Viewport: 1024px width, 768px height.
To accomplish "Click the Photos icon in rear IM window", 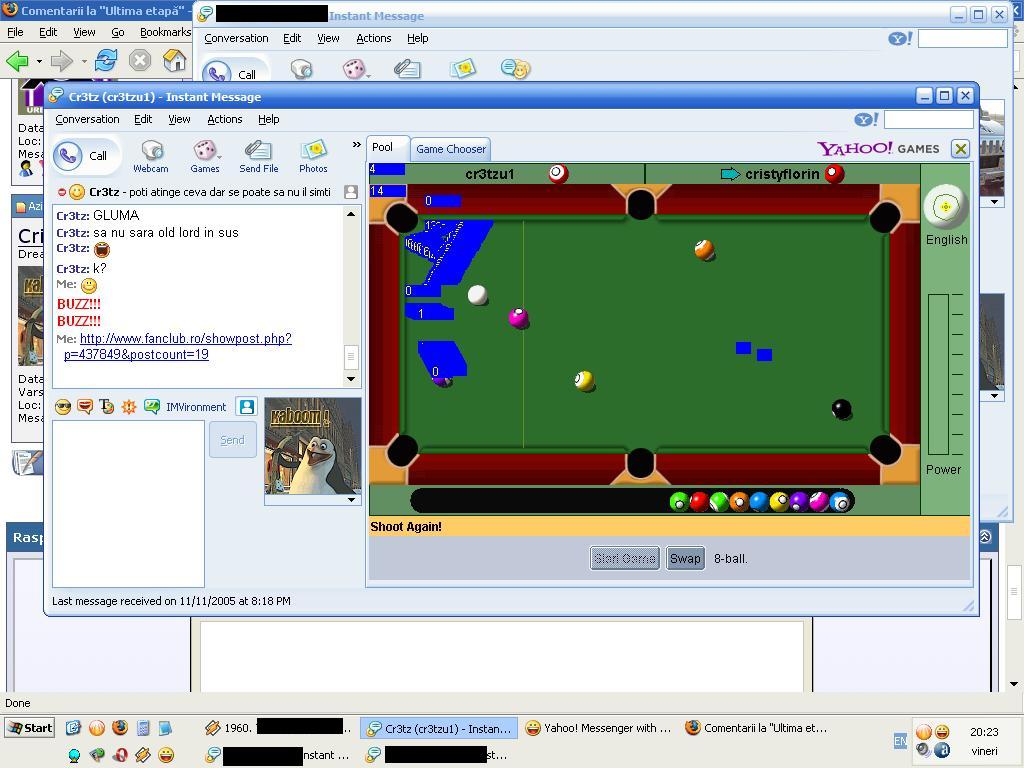I will (462, 69).
